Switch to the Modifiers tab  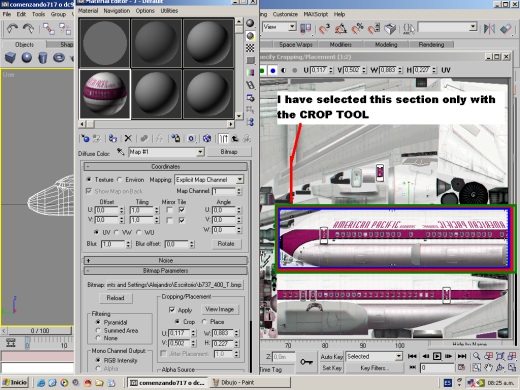[x=340, y=44]
